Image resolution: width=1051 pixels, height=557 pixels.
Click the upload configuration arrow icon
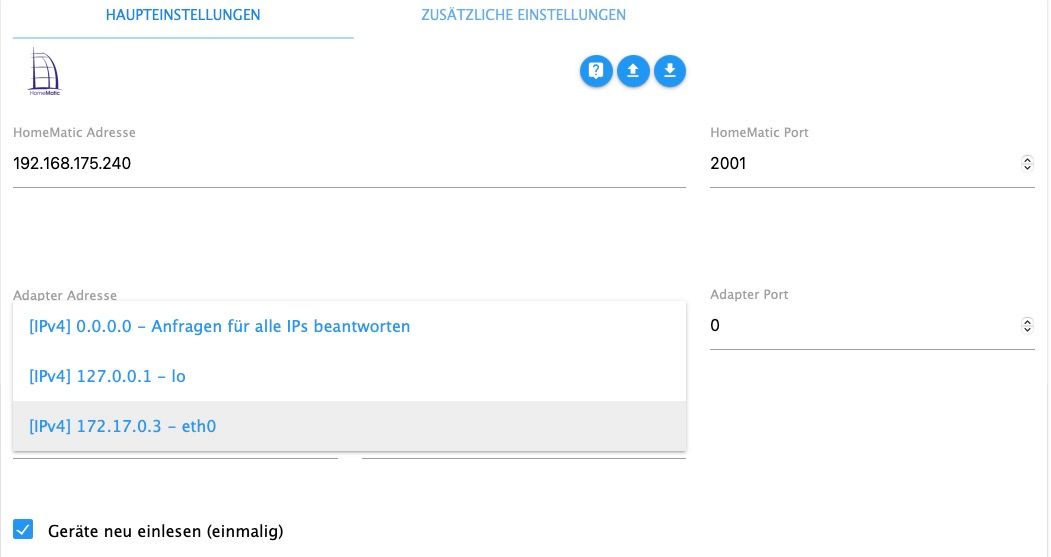pyautogui.click(x=633, y=71)
